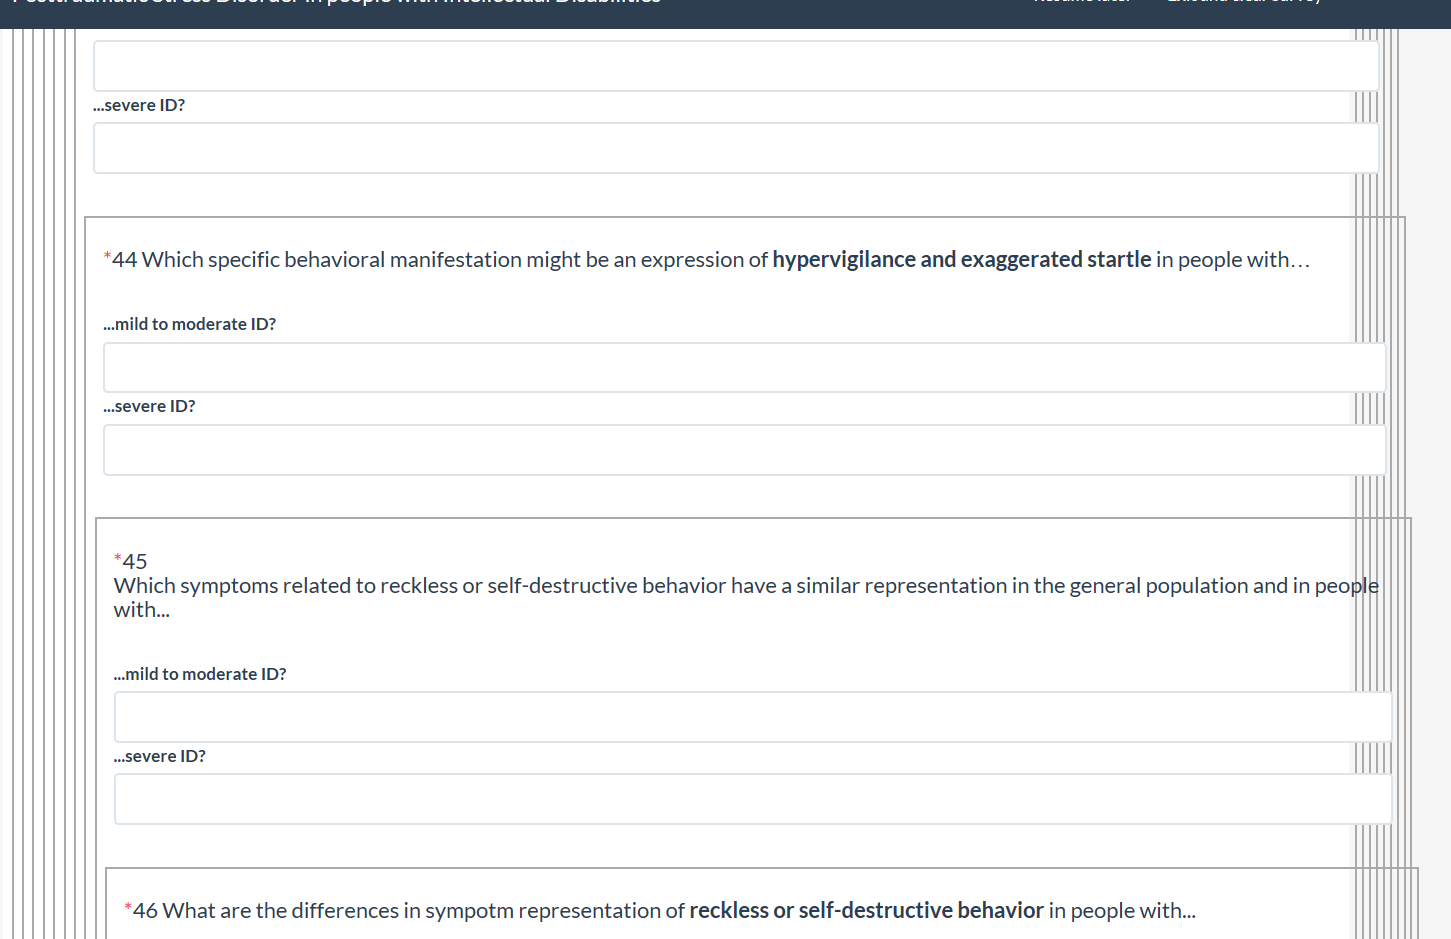Viewport: 1451px width, 939px height.
Task: Focus the severe ID field above question 44
Action: point(736,148)
